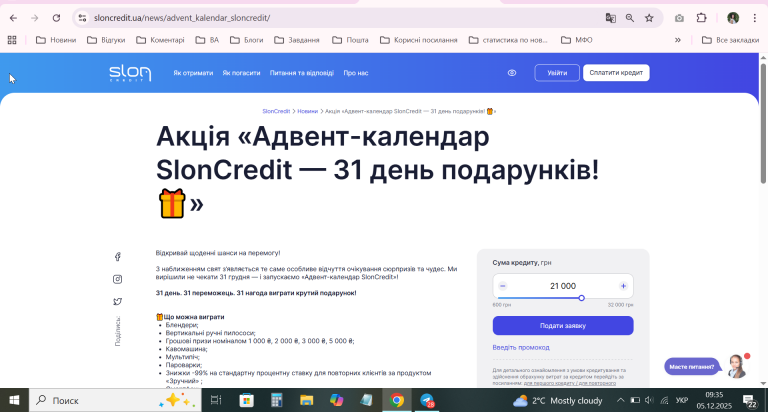Open the Новини breadcrumb link

(x=308, y=111)
